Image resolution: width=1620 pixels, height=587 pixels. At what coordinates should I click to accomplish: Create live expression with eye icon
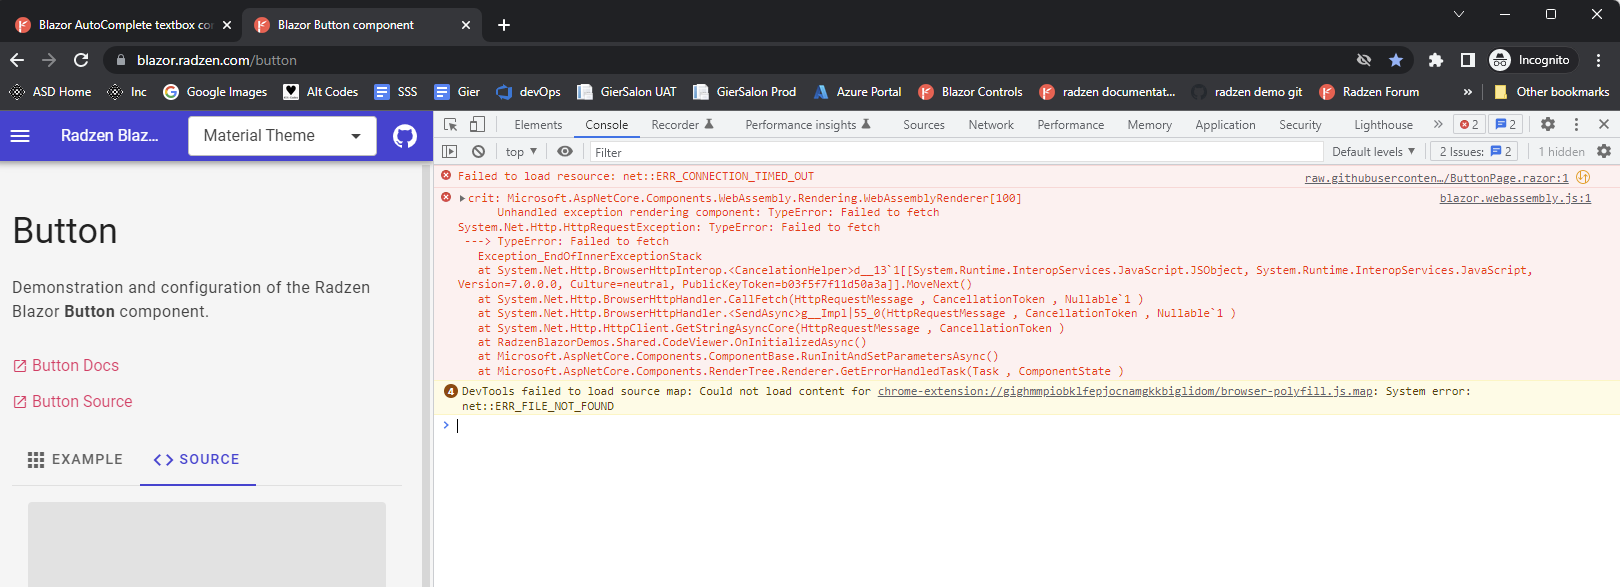[565, 152]
